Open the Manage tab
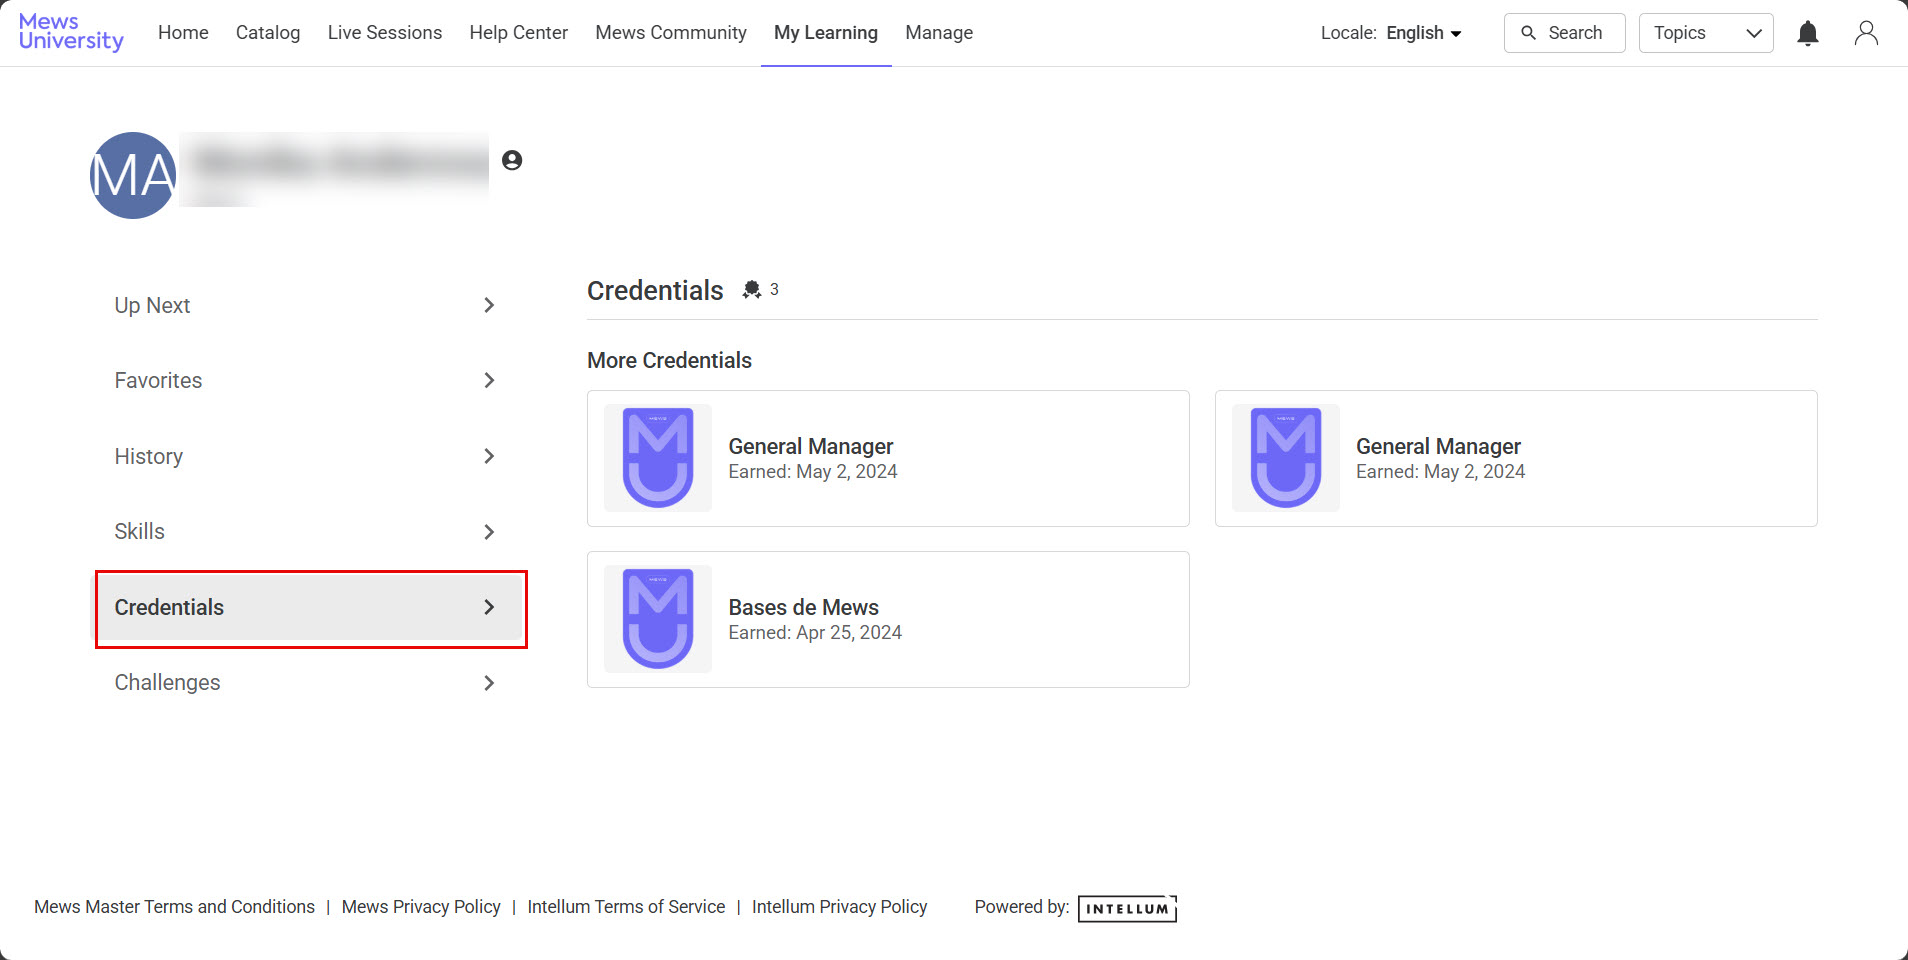This screenshot has height=960, width=1908. point(939,33)
